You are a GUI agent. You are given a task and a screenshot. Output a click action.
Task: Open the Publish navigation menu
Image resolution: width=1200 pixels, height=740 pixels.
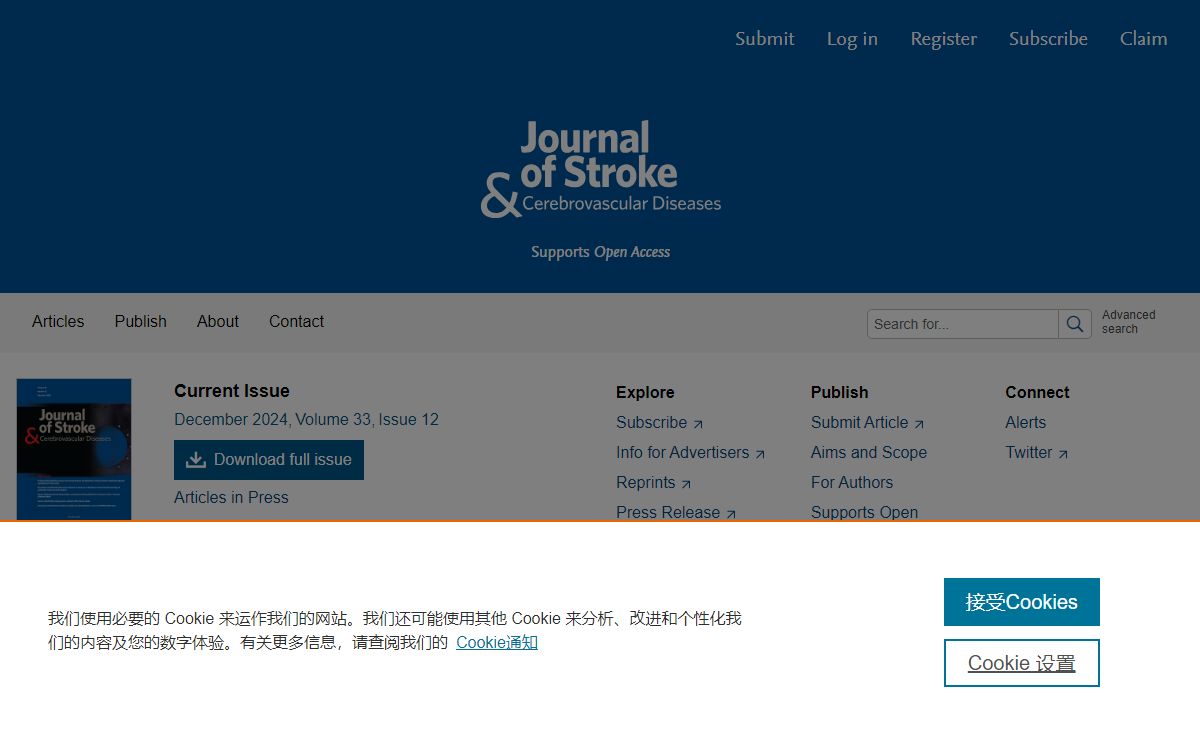140,322
